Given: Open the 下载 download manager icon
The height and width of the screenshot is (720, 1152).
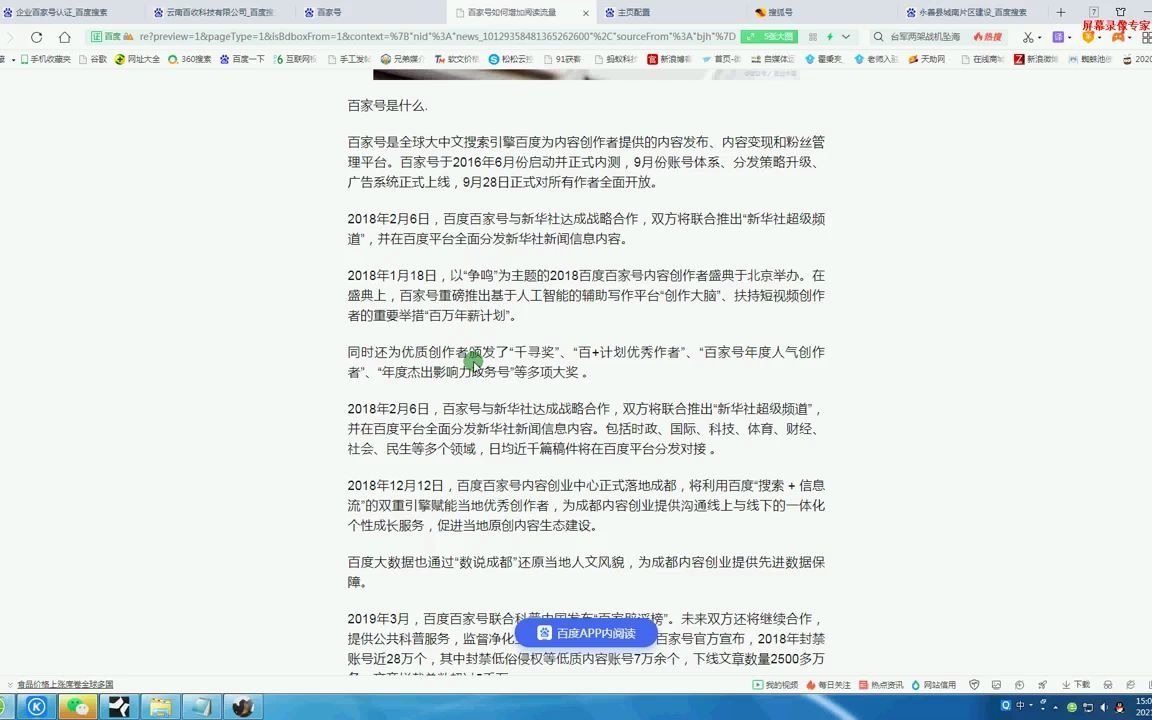Looking at the screenshot, I should pyautogui.click(x=1072, y=684).
